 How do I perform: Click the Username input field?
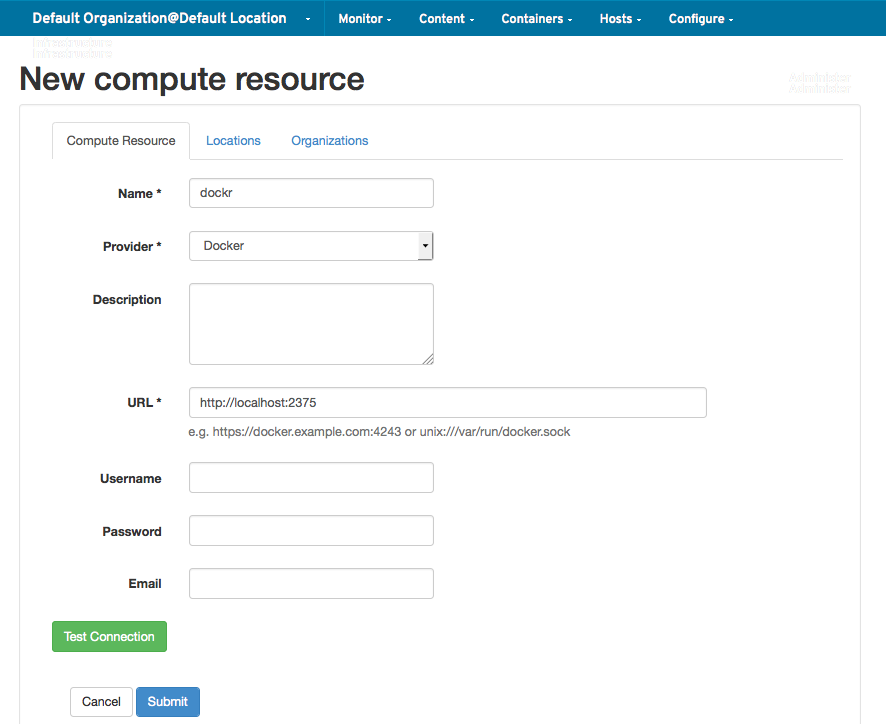pyautogui.click(x=310, y=477)
